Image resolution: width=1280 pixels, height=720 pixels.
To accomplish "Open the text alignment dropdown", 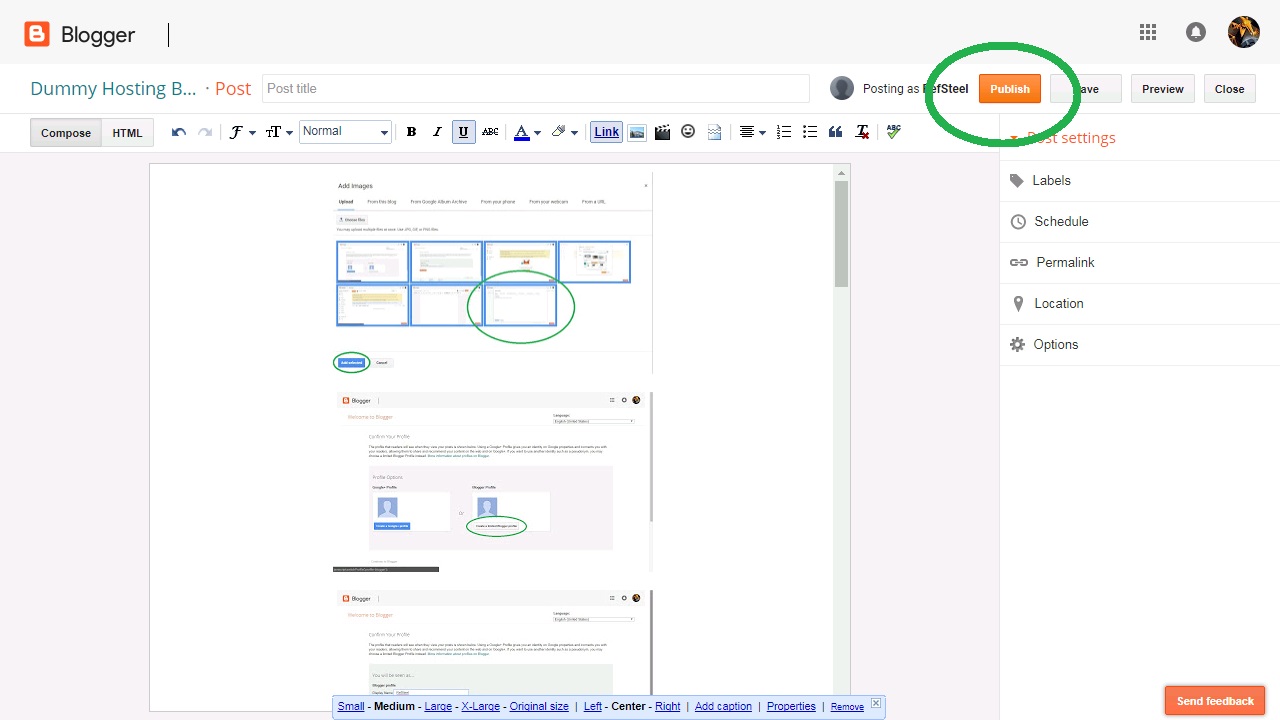I will [x=752, y=132].
